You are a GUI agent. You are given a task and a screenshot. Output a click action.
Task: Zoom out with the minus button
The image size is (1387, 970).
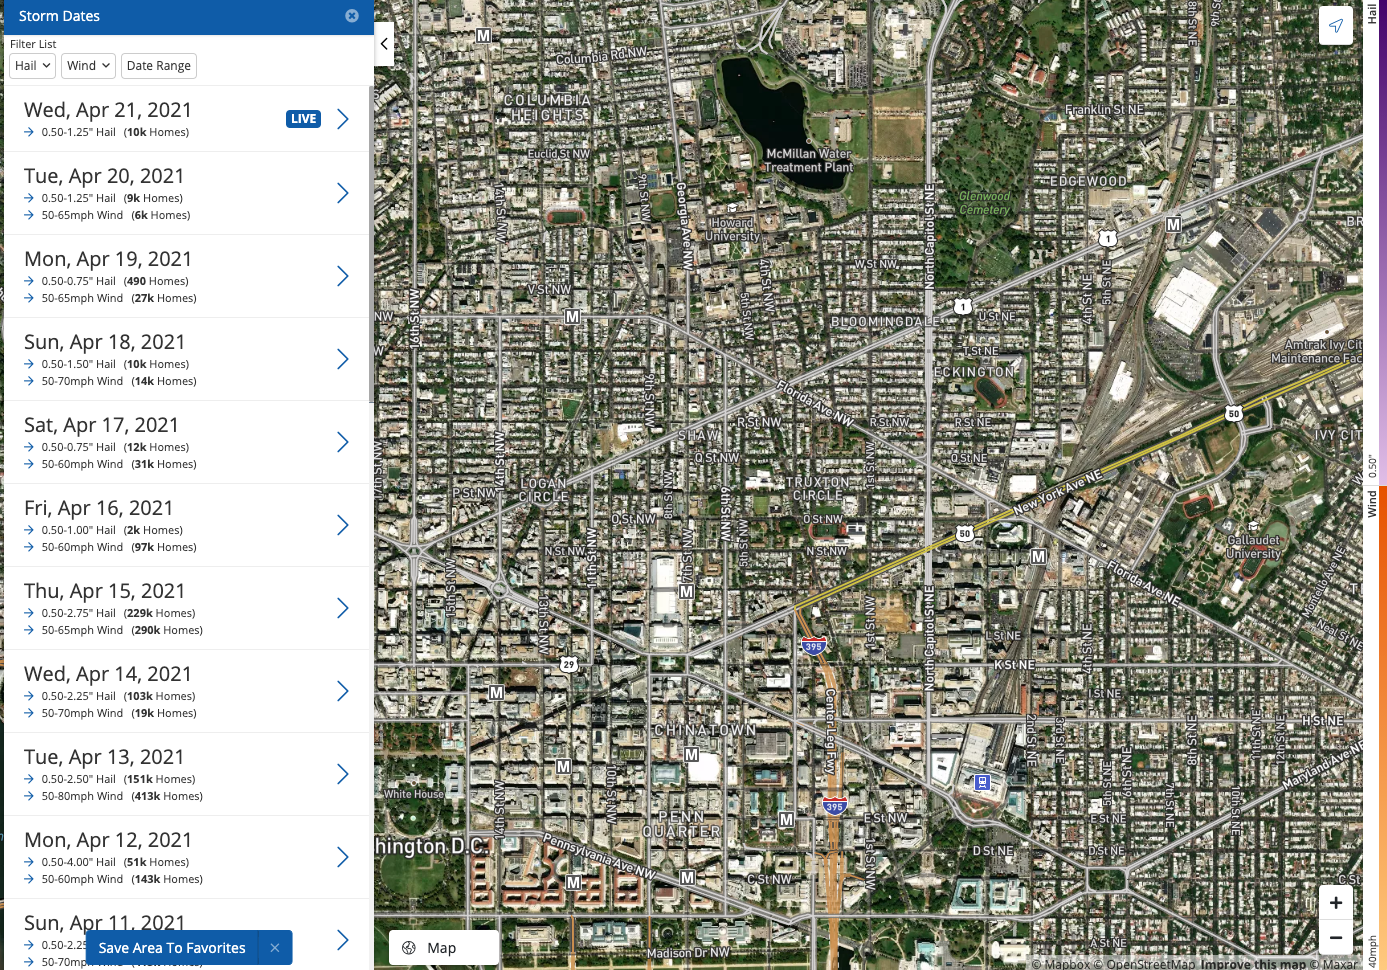pyautogui.click(x=1336, y=937)
